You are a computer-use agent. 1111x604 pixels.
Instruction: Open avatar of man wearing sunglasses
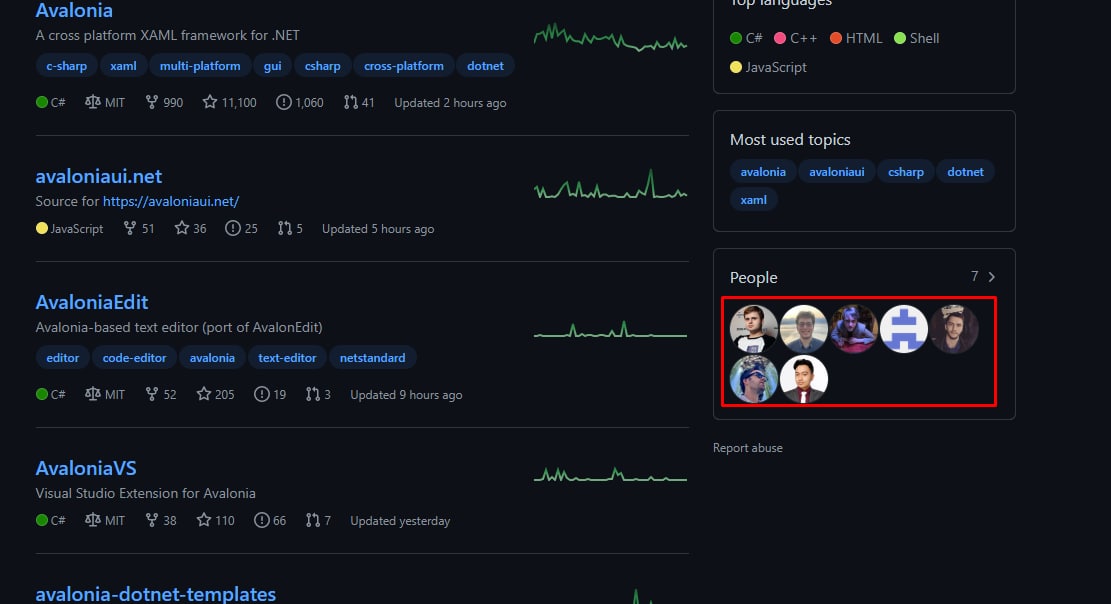tap(754, 379)
